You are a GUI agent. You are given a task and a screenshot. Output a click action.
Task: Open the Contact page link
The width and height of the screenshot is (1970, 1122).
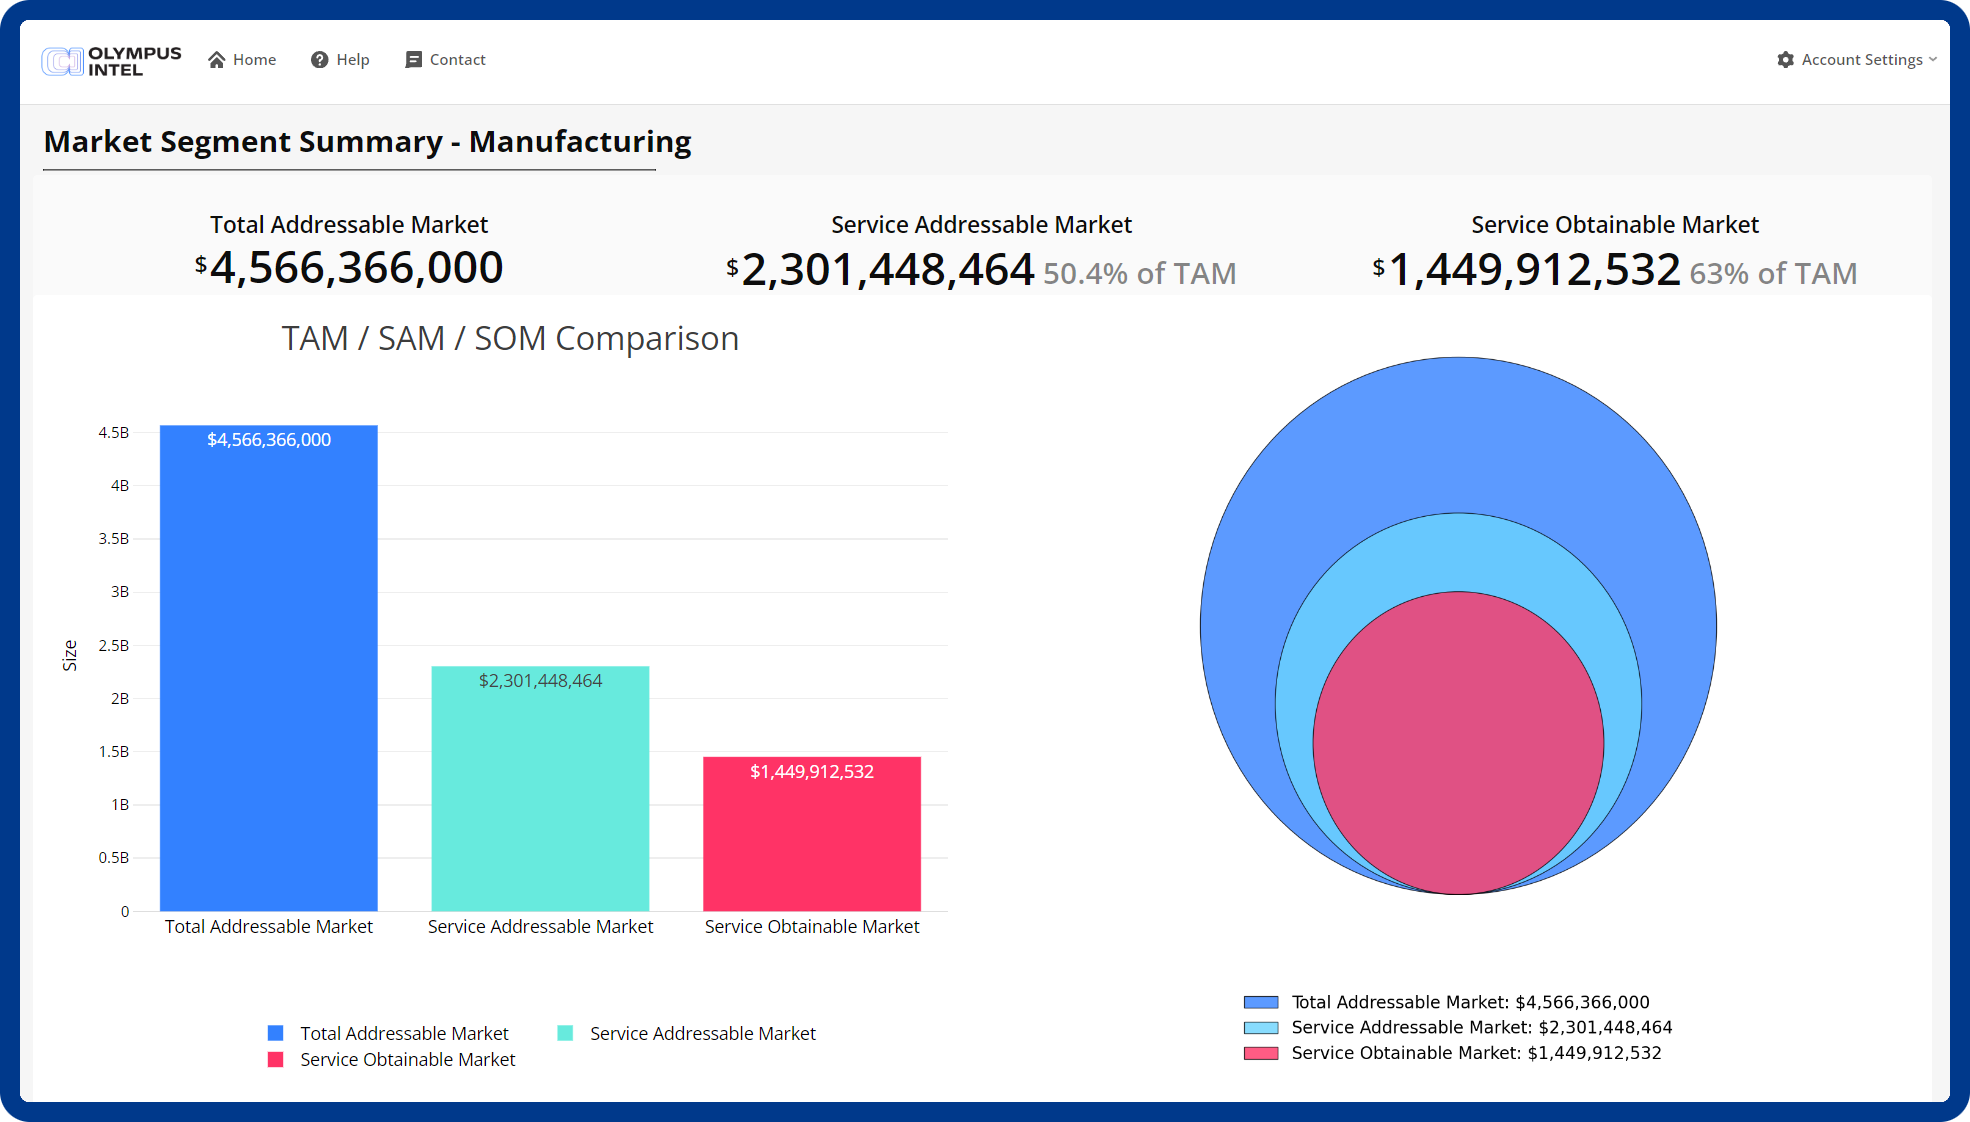(x=445, y=60)
